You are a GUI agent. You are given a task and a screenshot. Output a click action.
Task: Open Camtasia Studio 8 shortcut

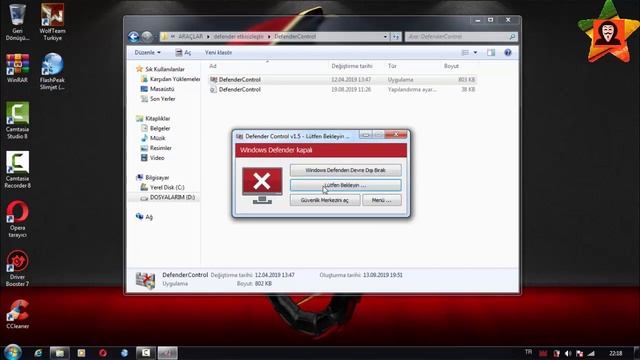click(17, 120)
